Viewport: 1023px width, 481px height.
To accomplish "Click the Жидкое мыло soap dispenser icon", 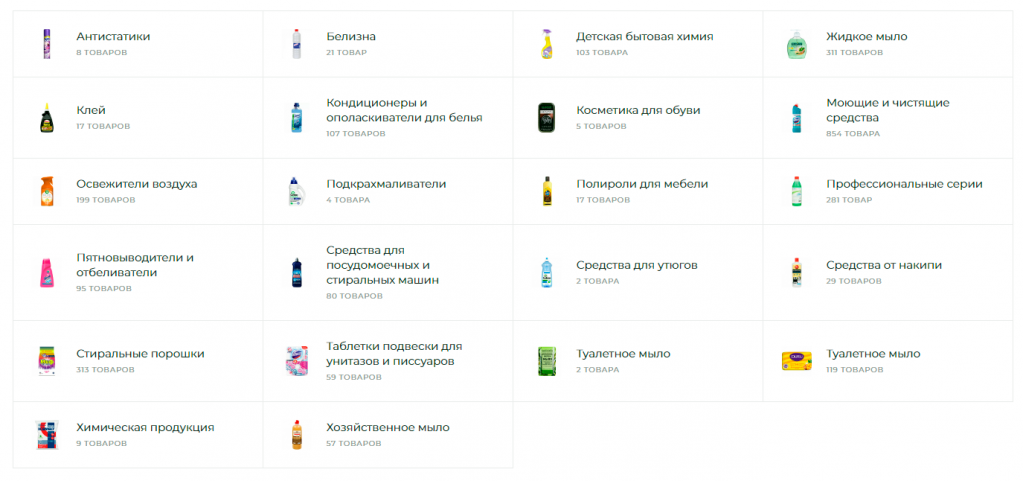I will coord(796,43).
